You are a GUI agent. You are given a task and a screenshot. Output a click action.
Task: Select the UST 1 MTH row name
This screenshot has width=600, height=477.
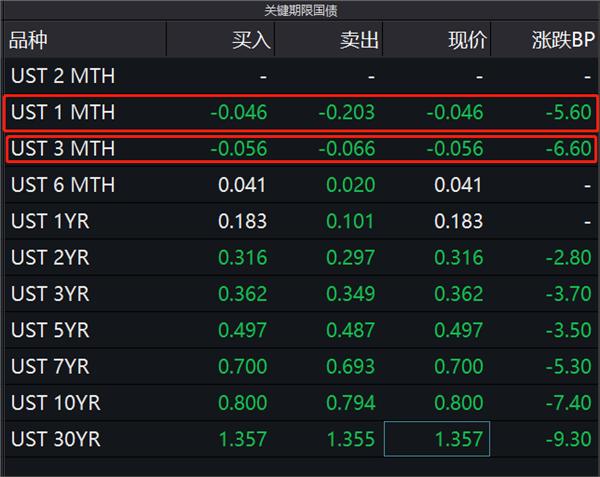pyautogui.click(x=63, y=112)
